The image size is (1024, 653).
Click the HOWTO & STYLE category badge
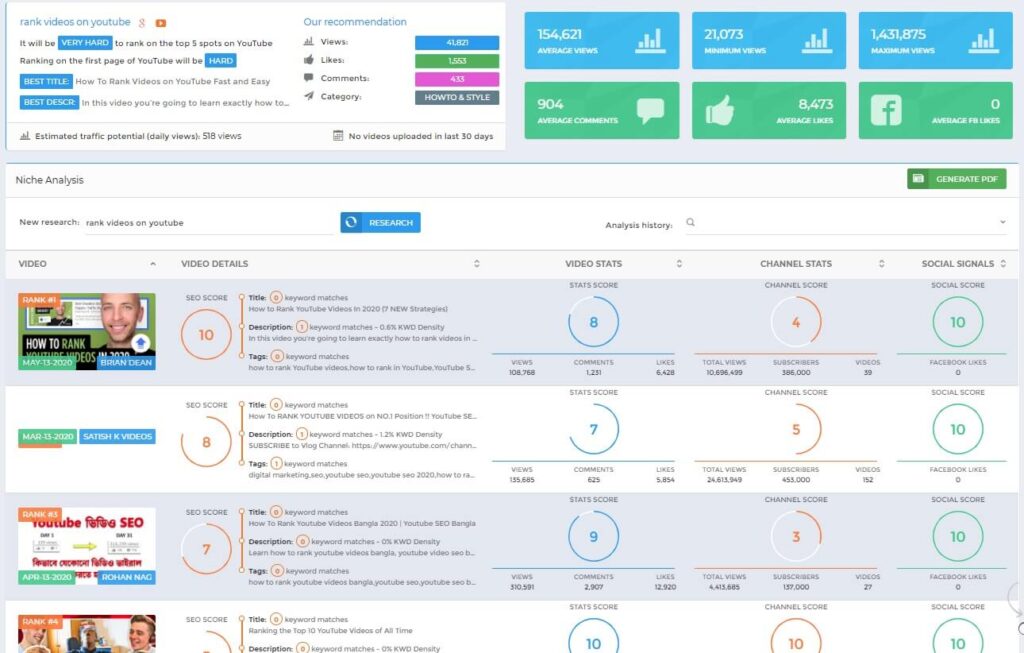pyautogui.click(x=457, y=97)
